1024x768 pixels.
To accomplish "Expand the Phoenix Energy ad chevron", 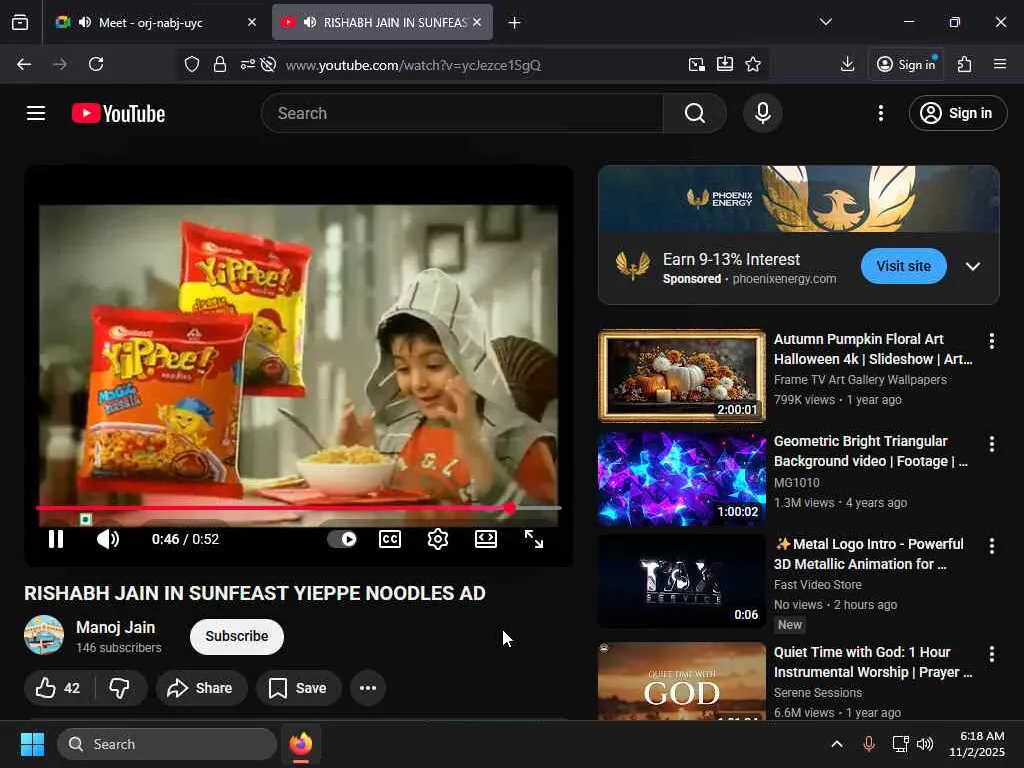I will pyautogui.click(x=973, y=266).
